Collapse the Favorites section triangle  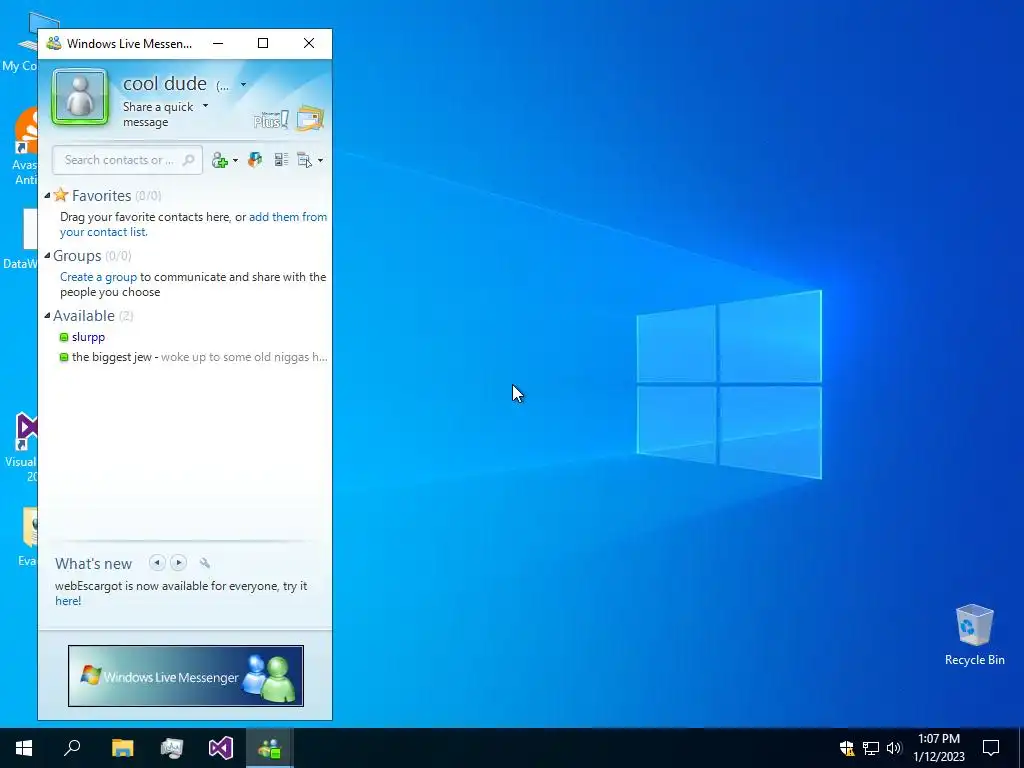click(x=47, y=195)
